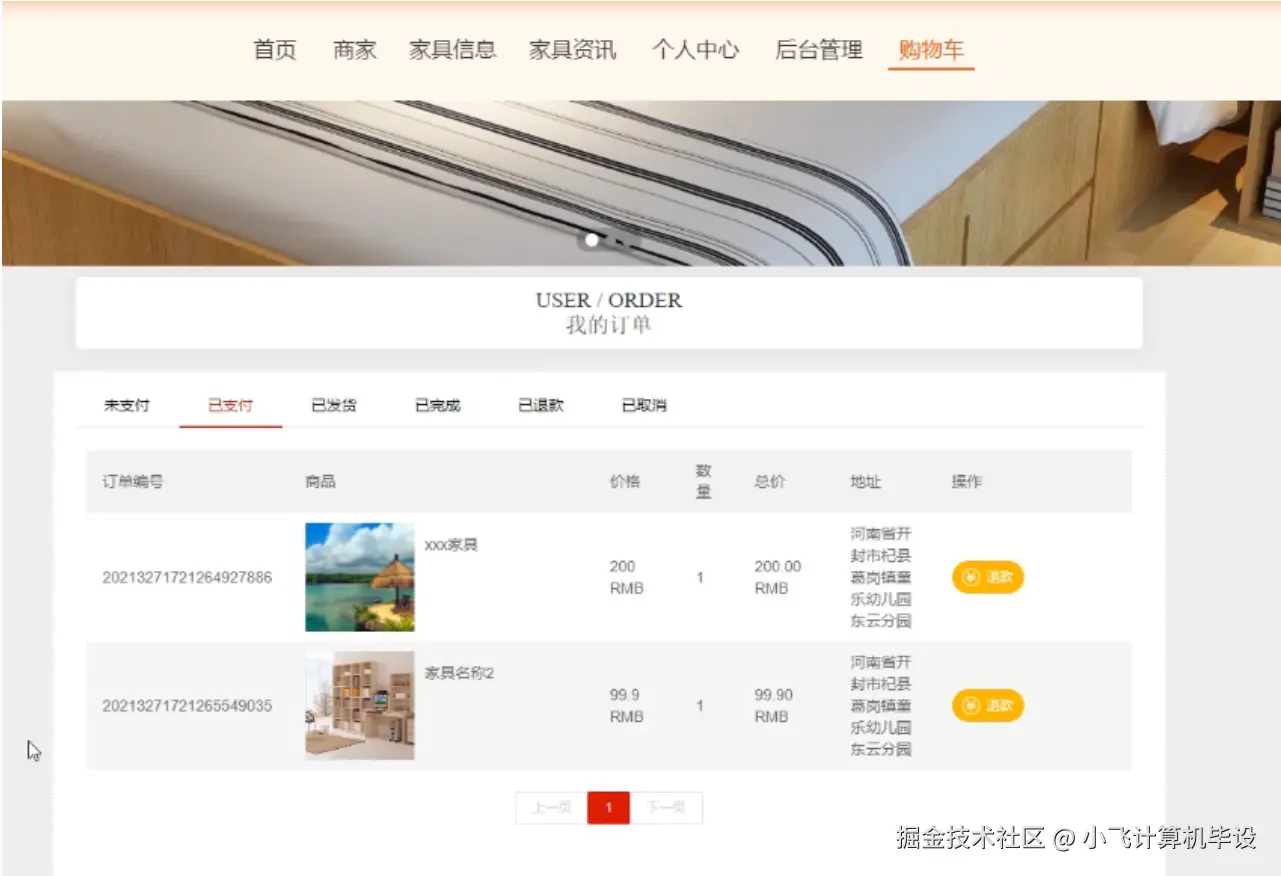
Task: Switch to the 已完成 order tab
Action: pyautogui.click(x=437, y=405)
